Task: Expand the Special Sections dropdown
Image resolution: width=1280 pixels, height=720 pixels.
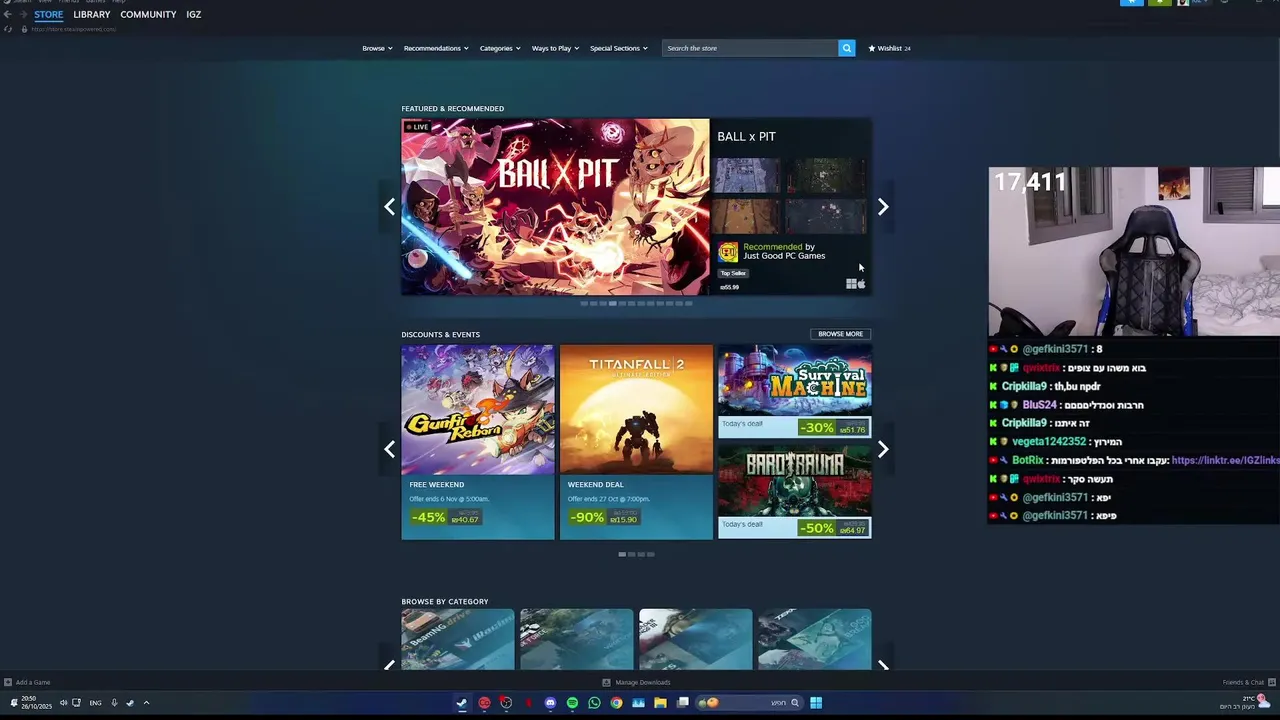Action: [x=619, y=48]
